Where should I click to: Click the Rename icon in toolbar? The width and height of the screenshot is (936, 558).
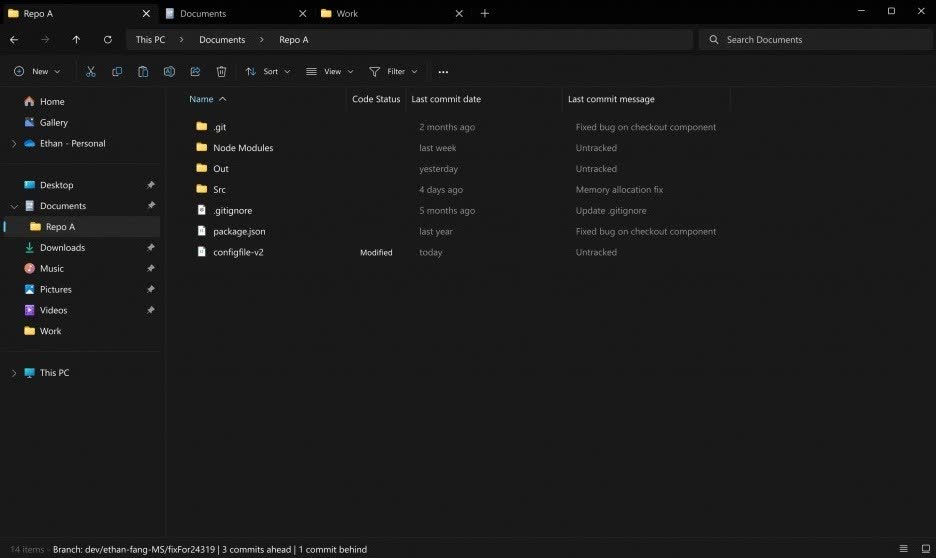point(169,72)
